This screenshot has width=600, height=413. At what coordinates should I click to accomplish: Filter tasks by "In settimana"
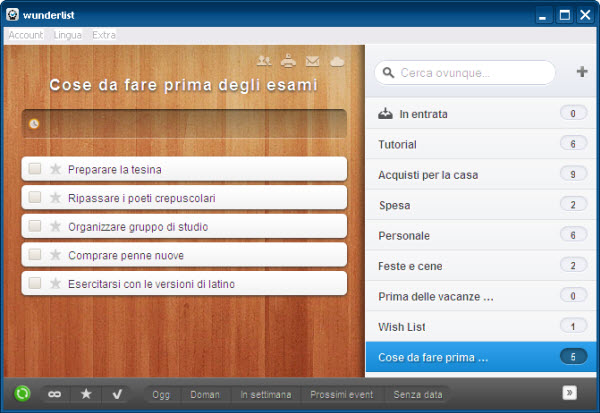[266, 395]
